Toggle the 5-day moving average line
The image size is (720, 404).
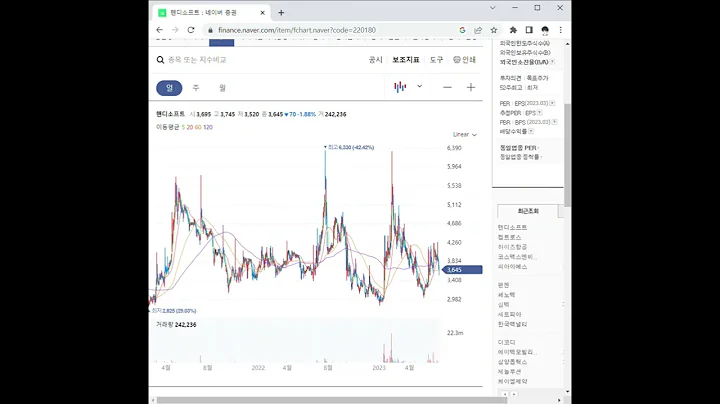[x=183, y=127]
